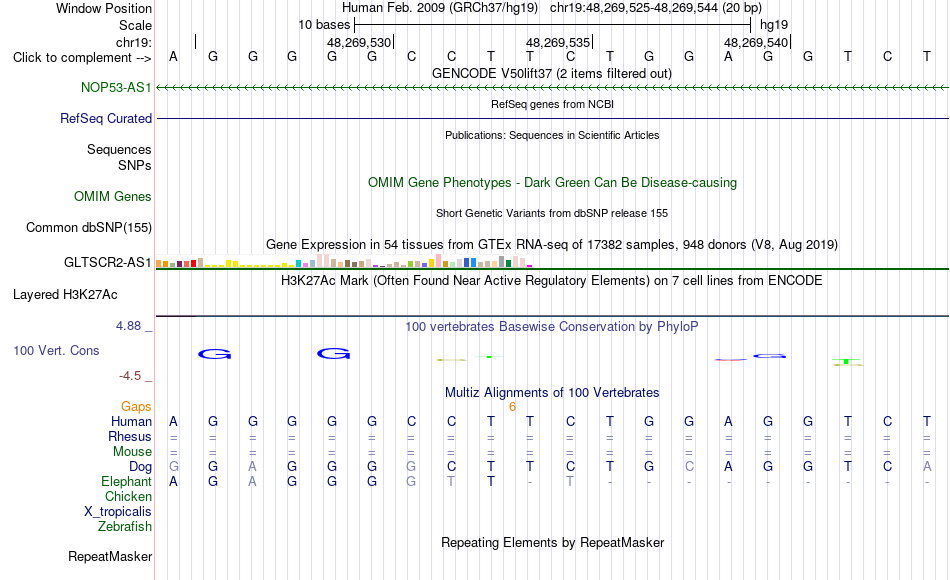Click the NOP53-AS1 green arrowed gene line
The image size is (950, 580).
click(x=552, y=88)
